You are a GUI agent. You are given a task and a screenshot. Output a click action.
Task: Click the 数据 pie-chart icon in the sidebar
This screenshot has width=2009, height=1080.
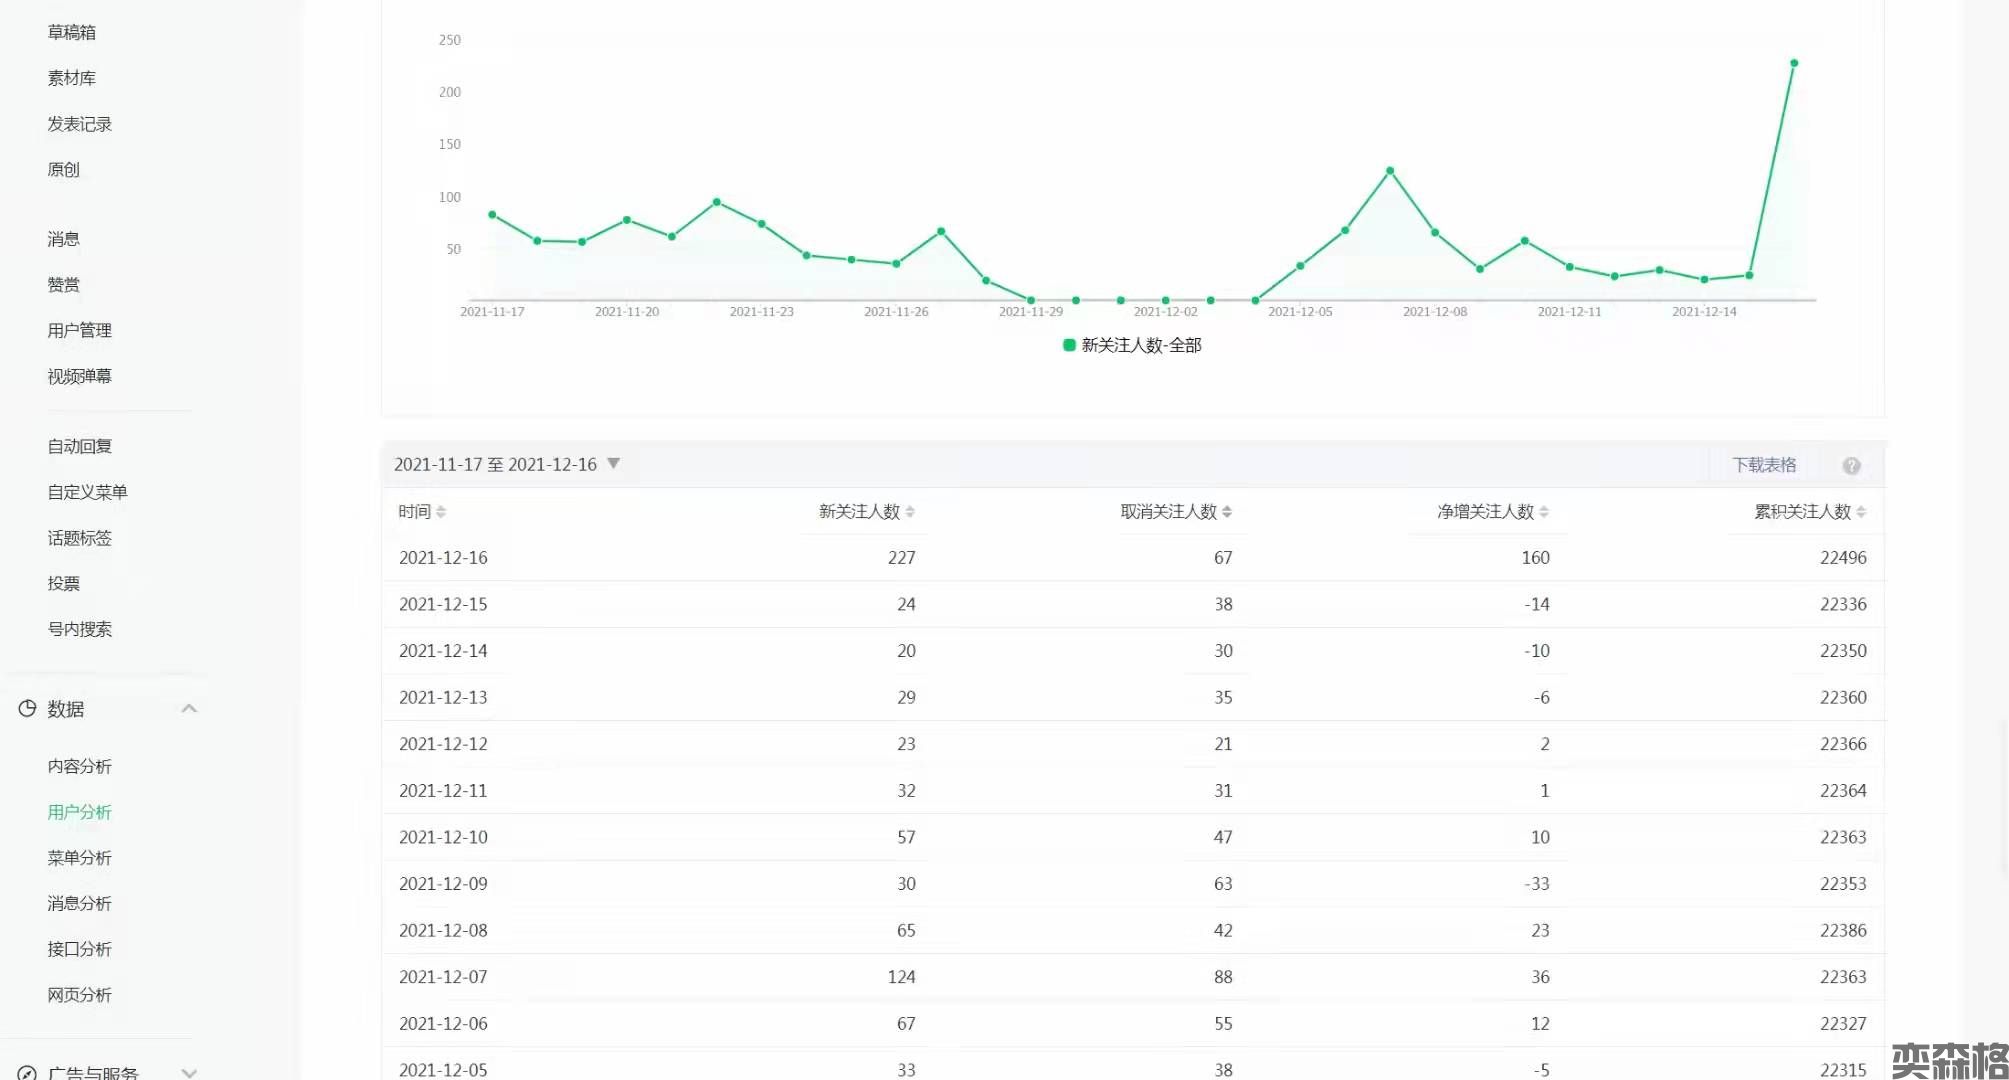[27, 708]
